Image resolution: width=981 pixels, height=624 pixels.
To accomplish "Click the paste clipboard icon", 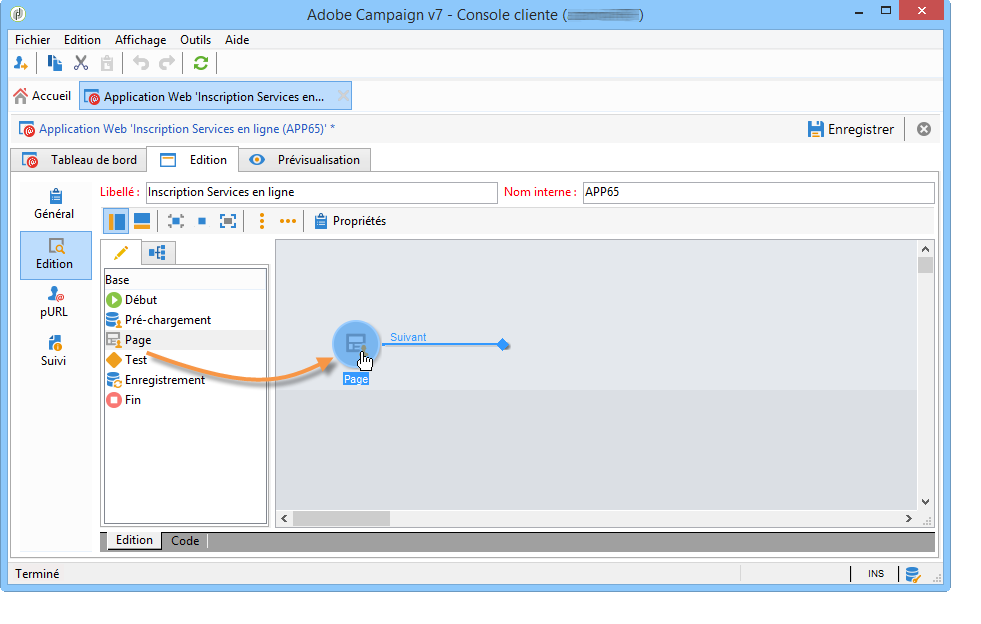I will [107, 63].
